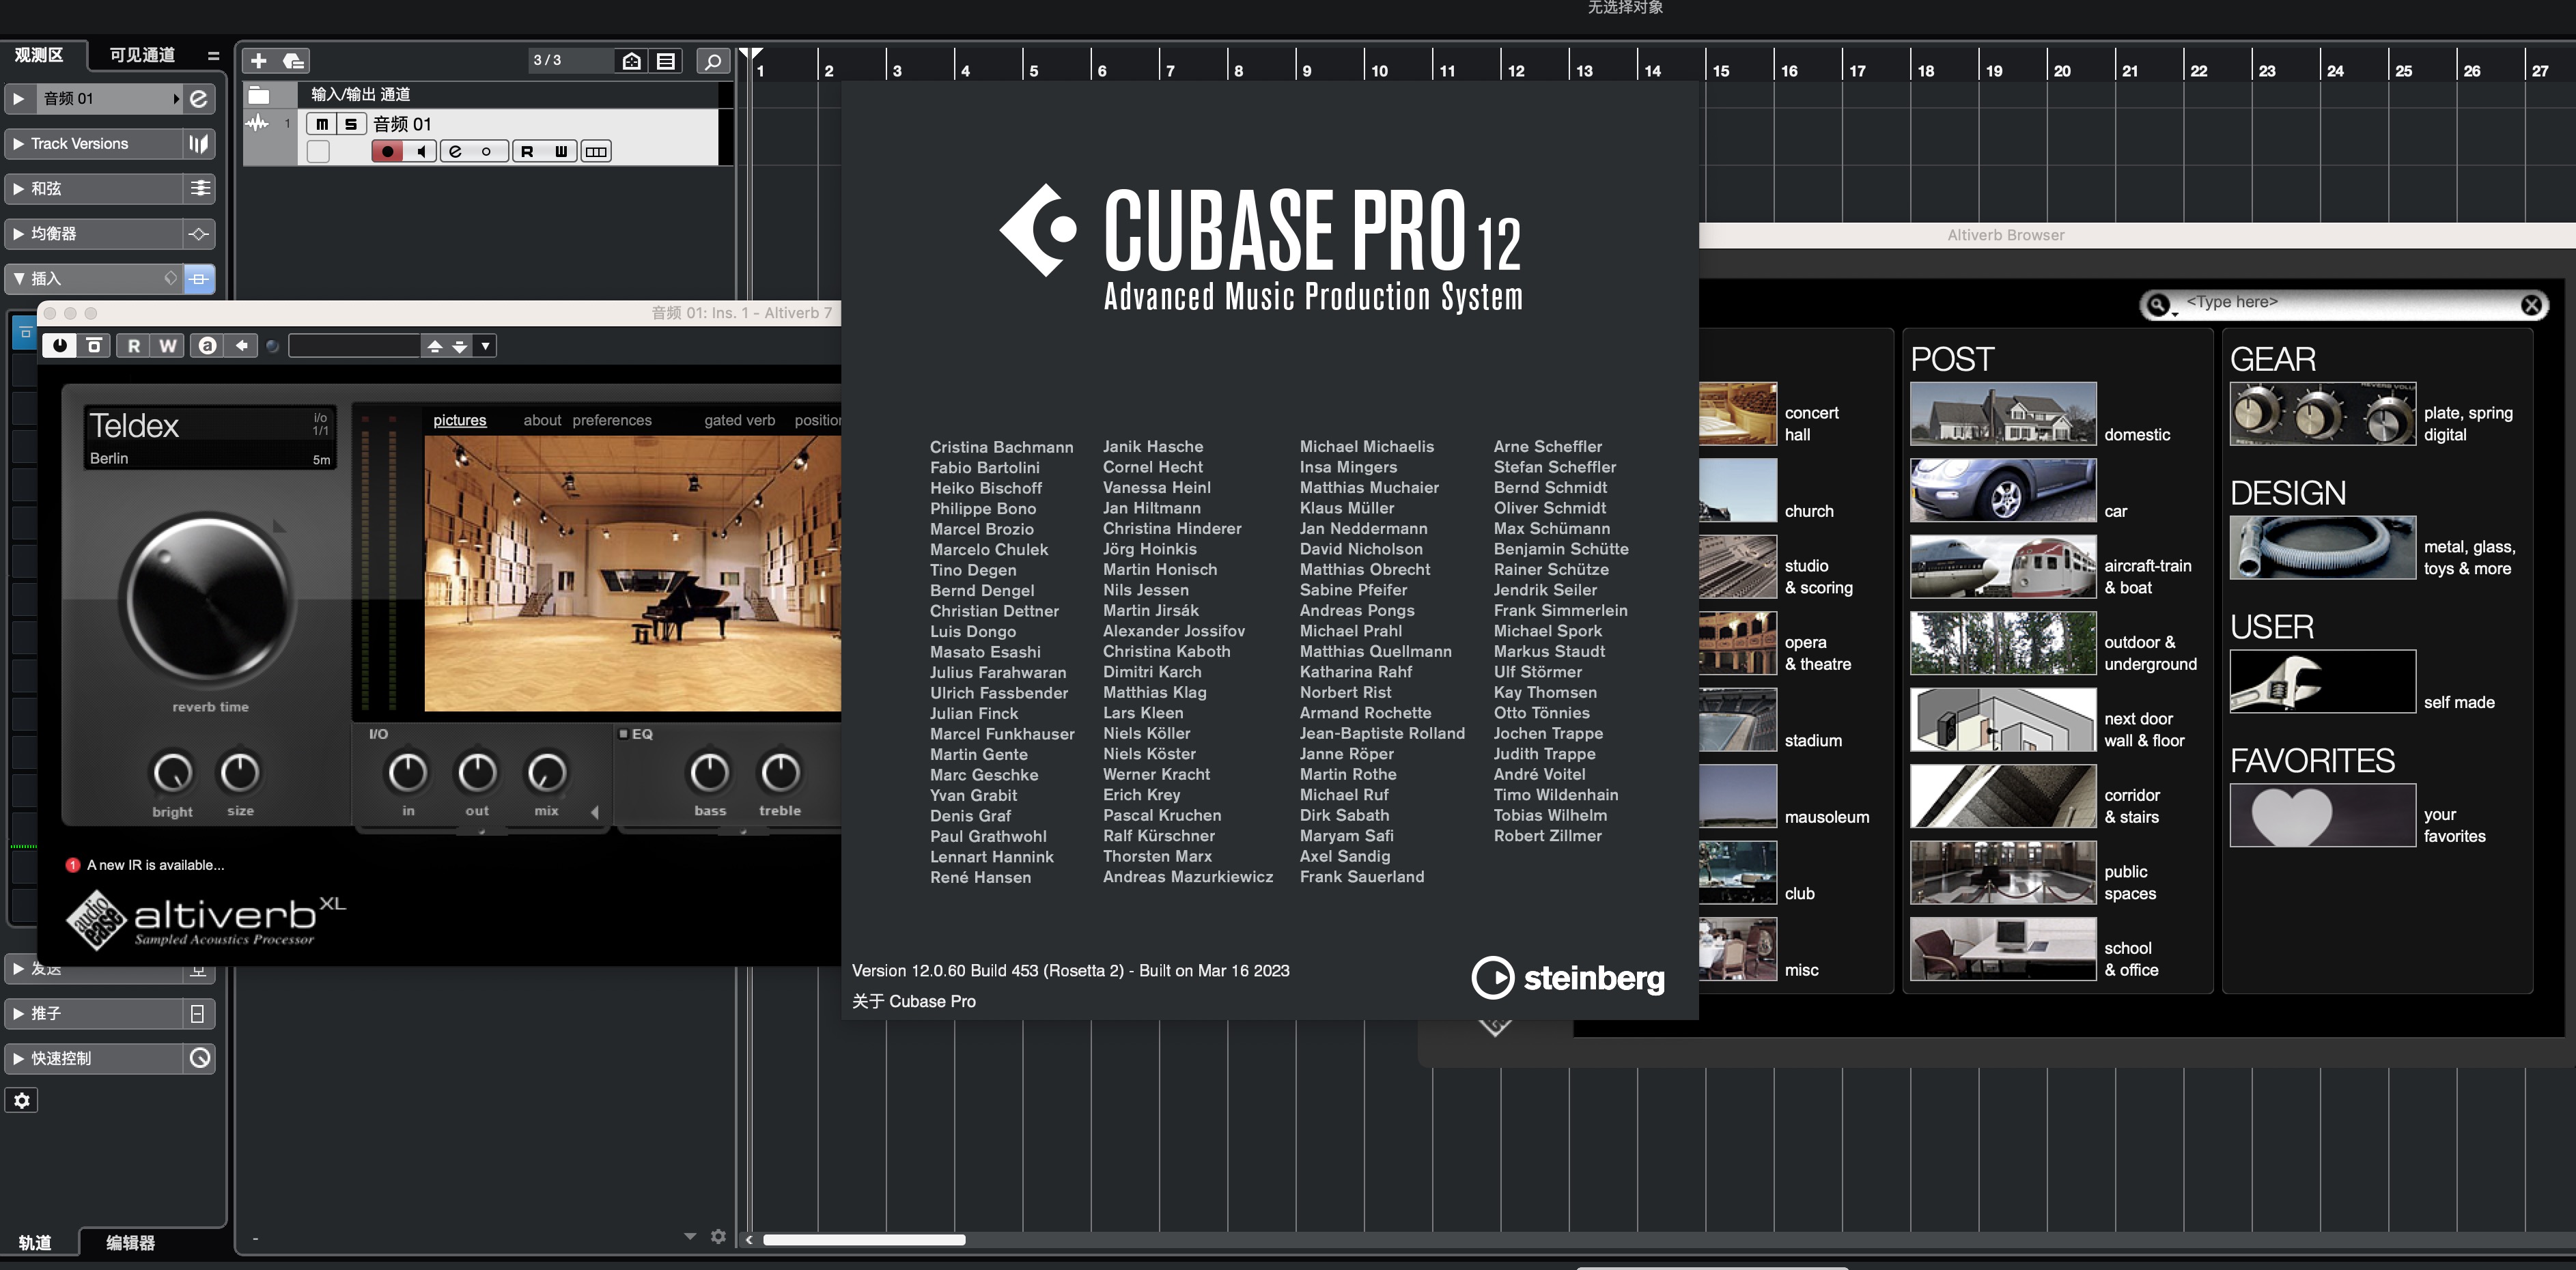Toggle Solo on track 音频 01

350,124
